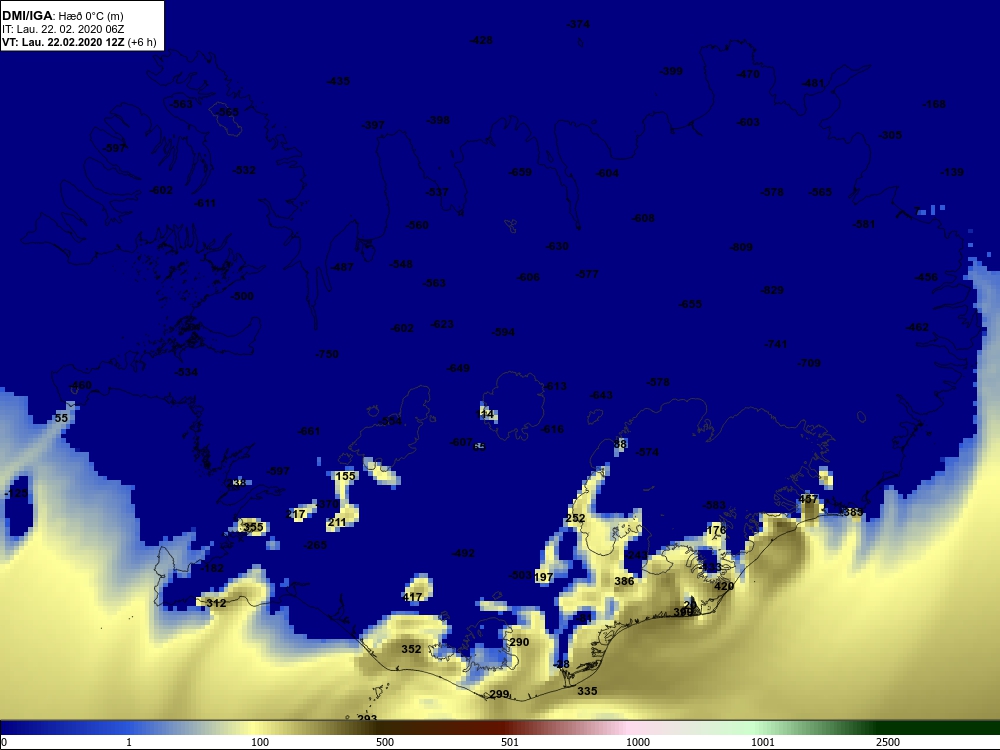Select the 'IT: Lau. 22. 02. 2020 06Z' line
Image resolution: width=1000 pixels, height=750 pixels.
pyautogui.click(x=62, y=29)
